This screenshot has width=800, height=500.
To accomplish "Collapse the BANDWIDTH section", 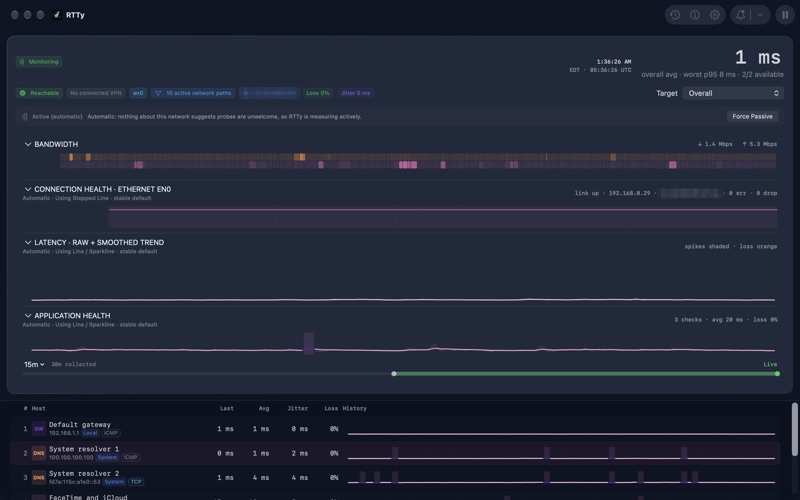I will click(28, 144).
